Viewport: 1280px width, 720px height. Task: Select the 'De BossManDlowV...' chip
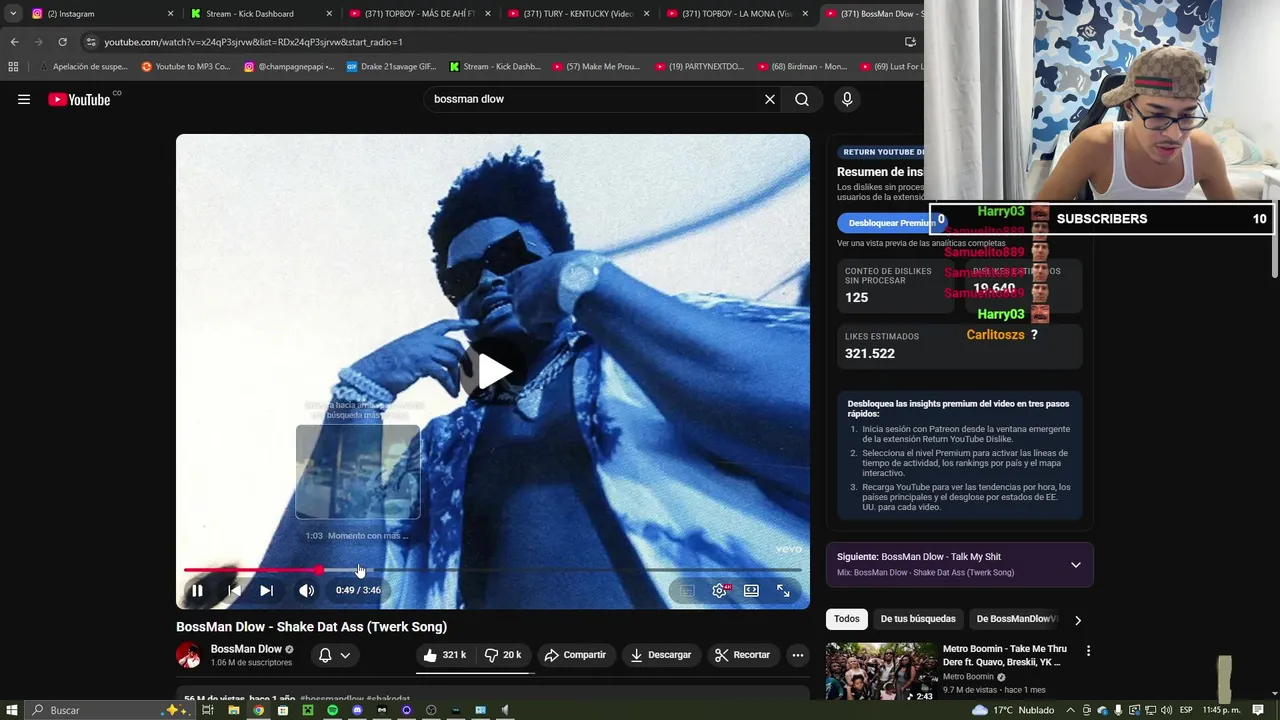tap(1014, 619)
